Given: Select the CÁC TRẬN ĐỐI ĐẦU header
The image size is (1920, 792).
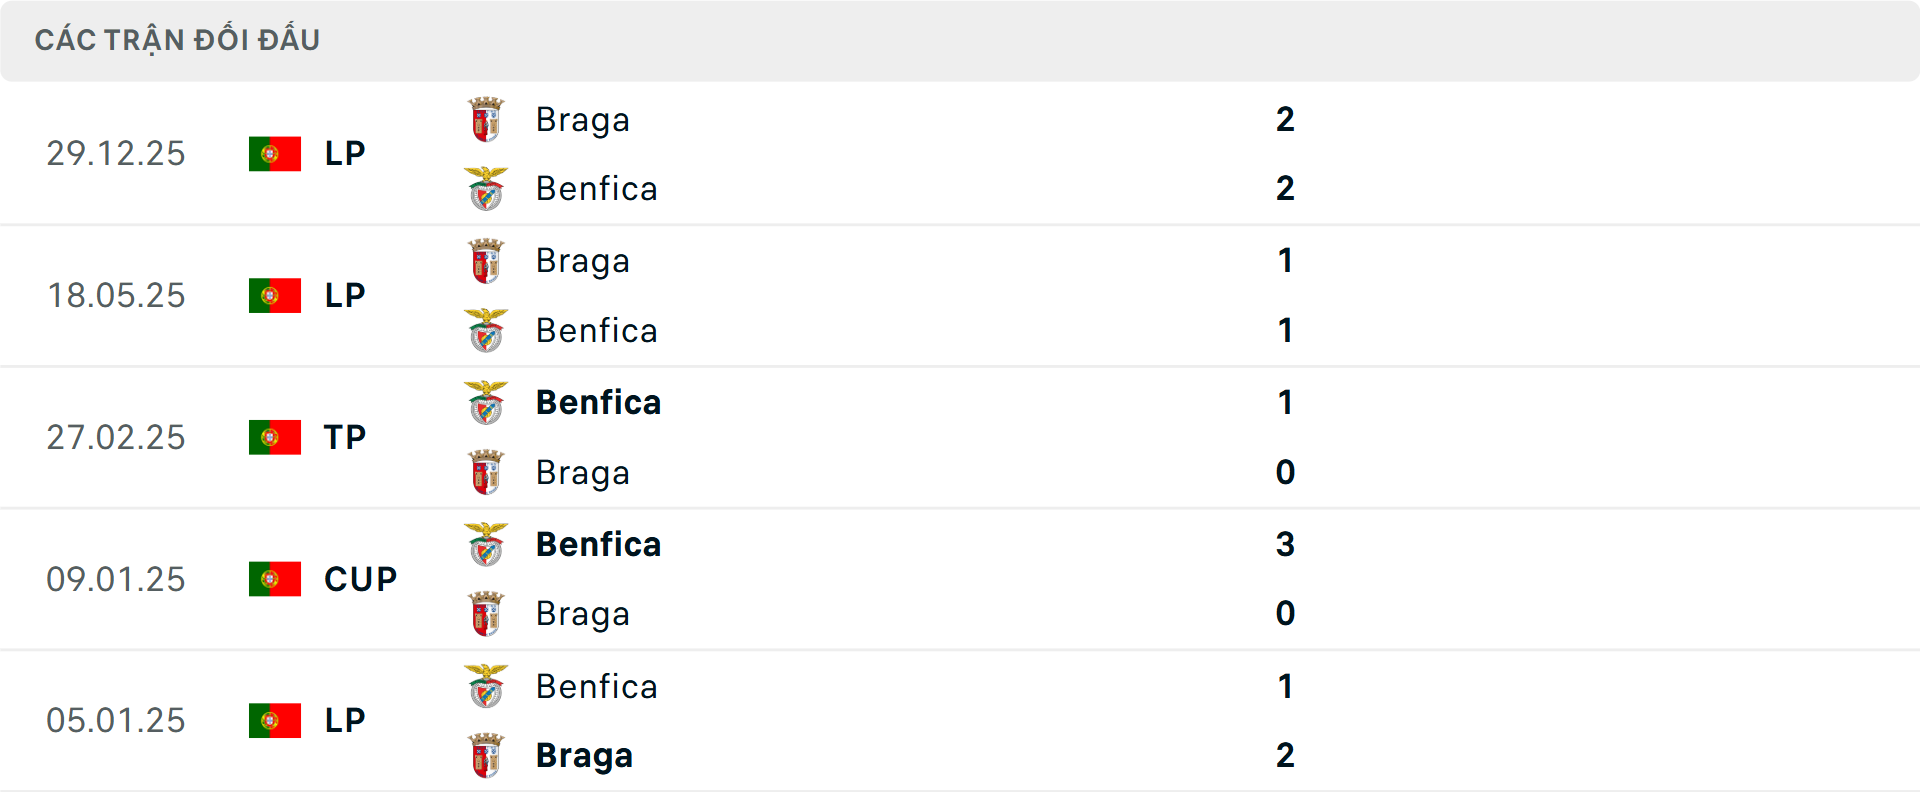Looking at the screenshot, I should (178, 39).
